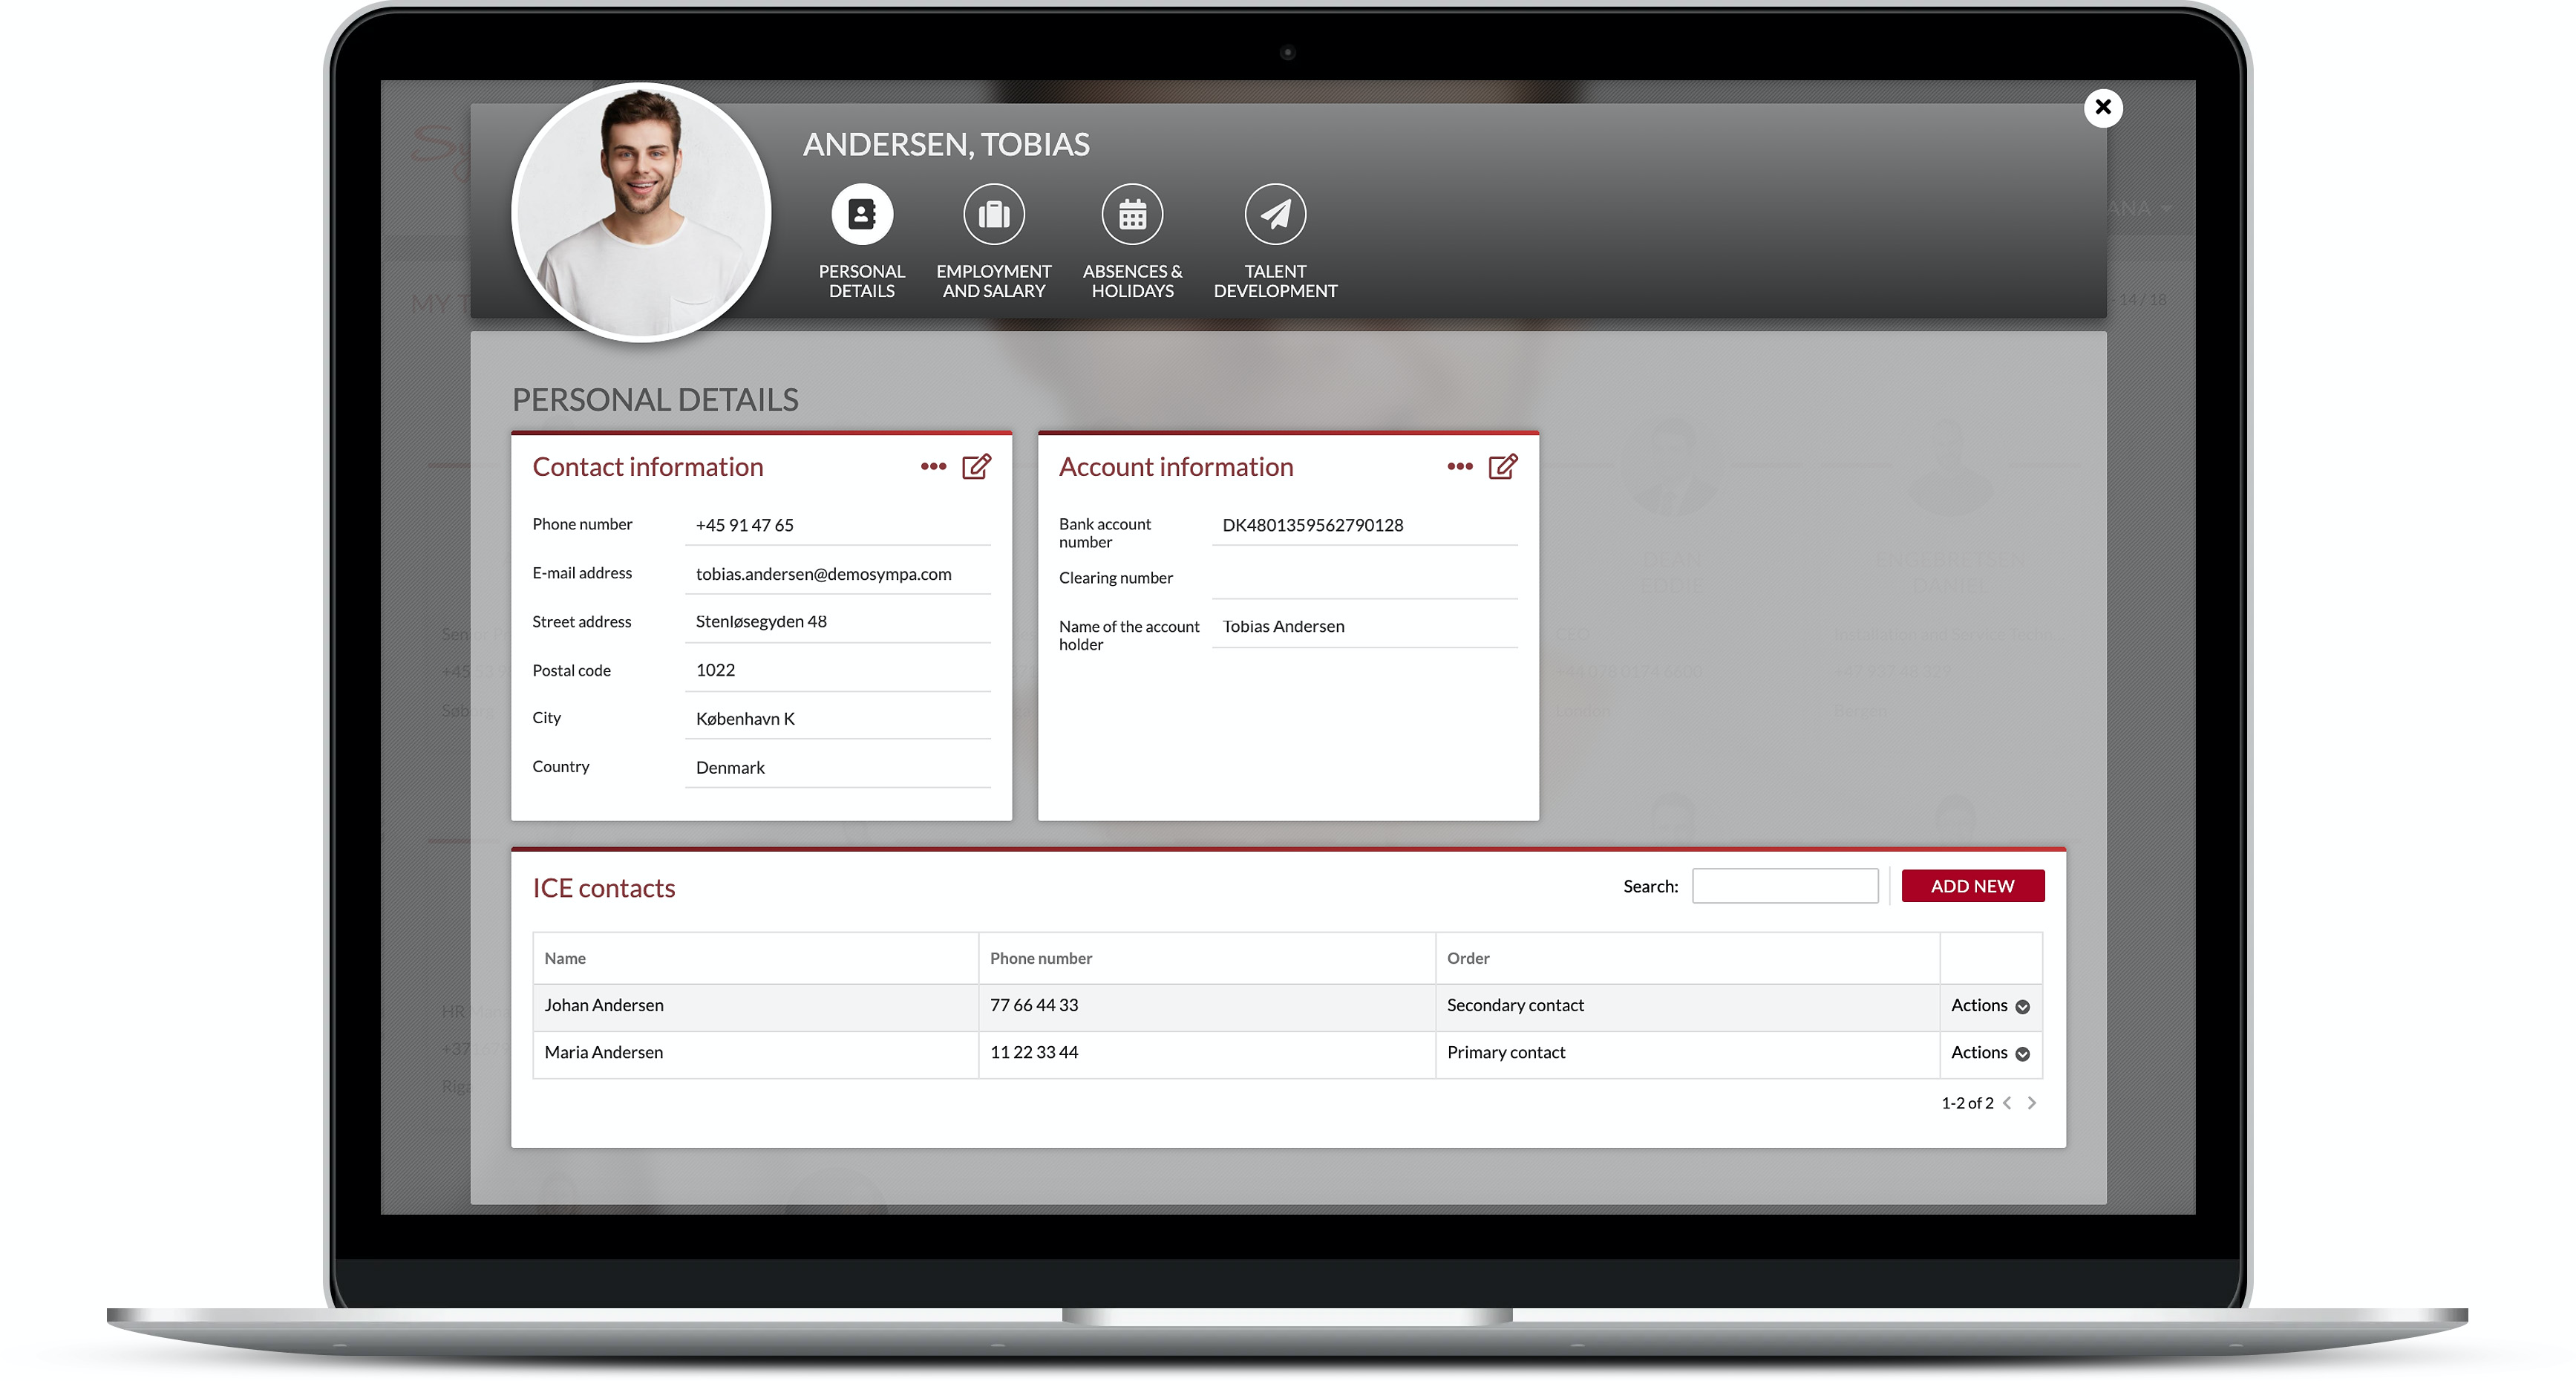Sort ICE contacts by Phone number column

1206,958
